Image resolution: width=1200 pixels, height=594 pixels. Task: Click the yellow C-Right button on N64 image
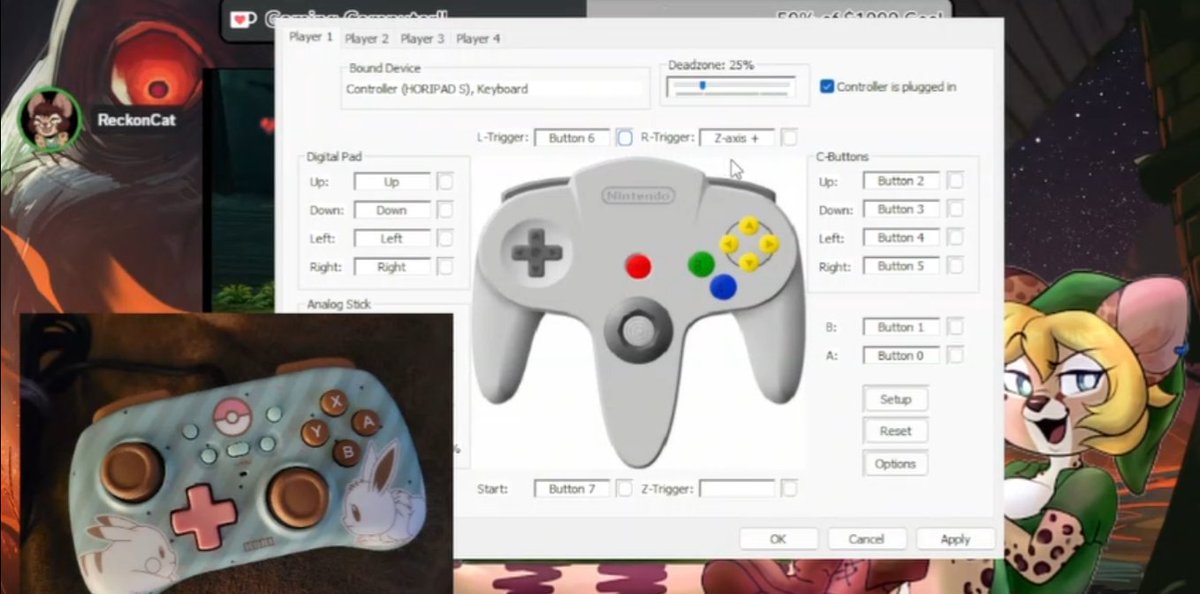pos(768,243)
